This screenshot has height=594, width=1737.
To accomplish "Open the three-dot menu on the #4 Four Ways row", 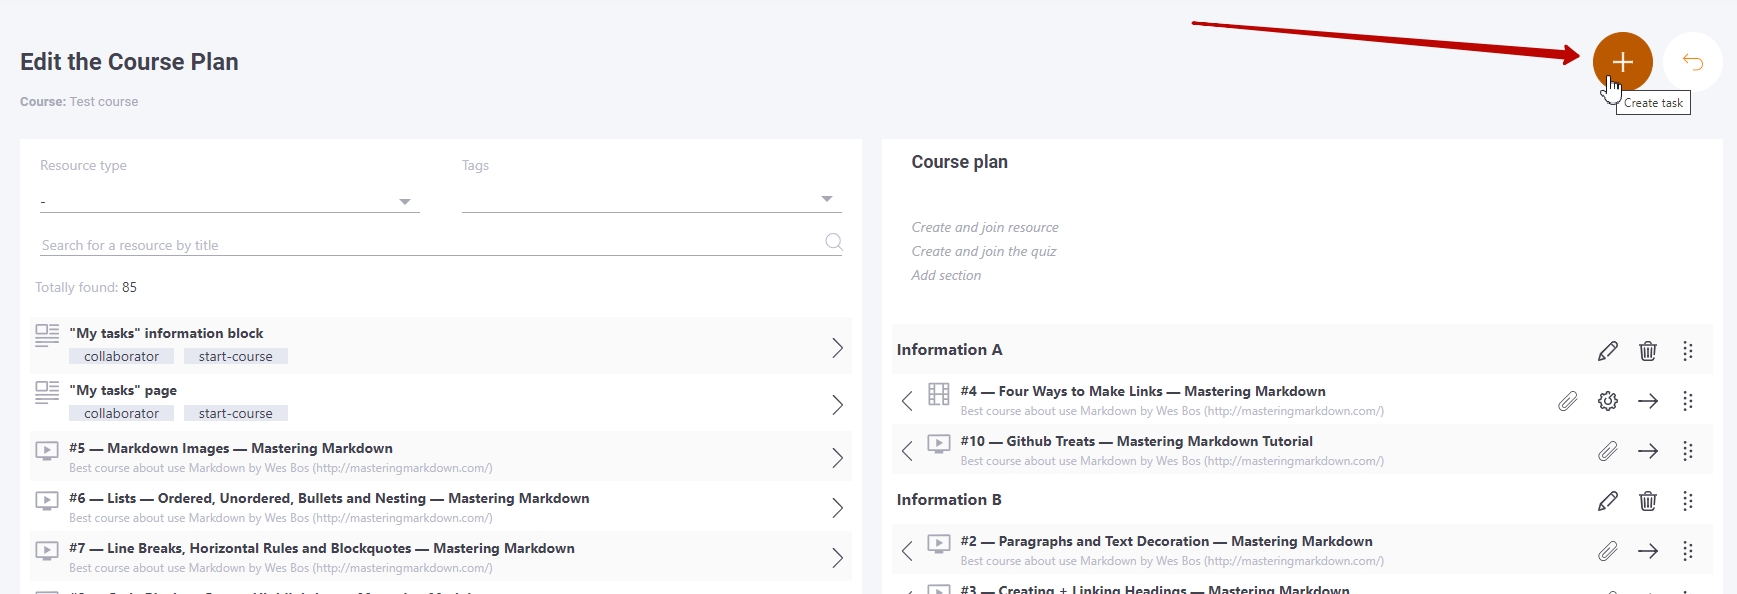I will [1687, 401].
